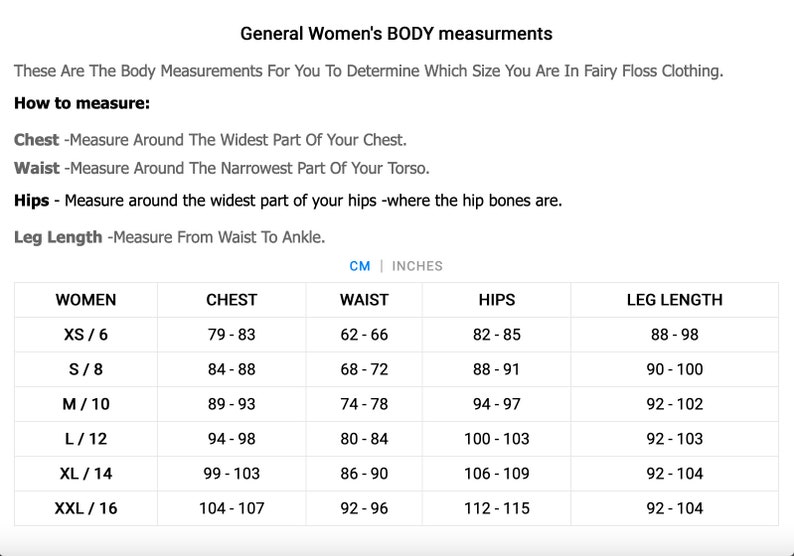Click the 88 - 98 leg length cell
Screen dimensions: 794x556
tap(674, 335)
